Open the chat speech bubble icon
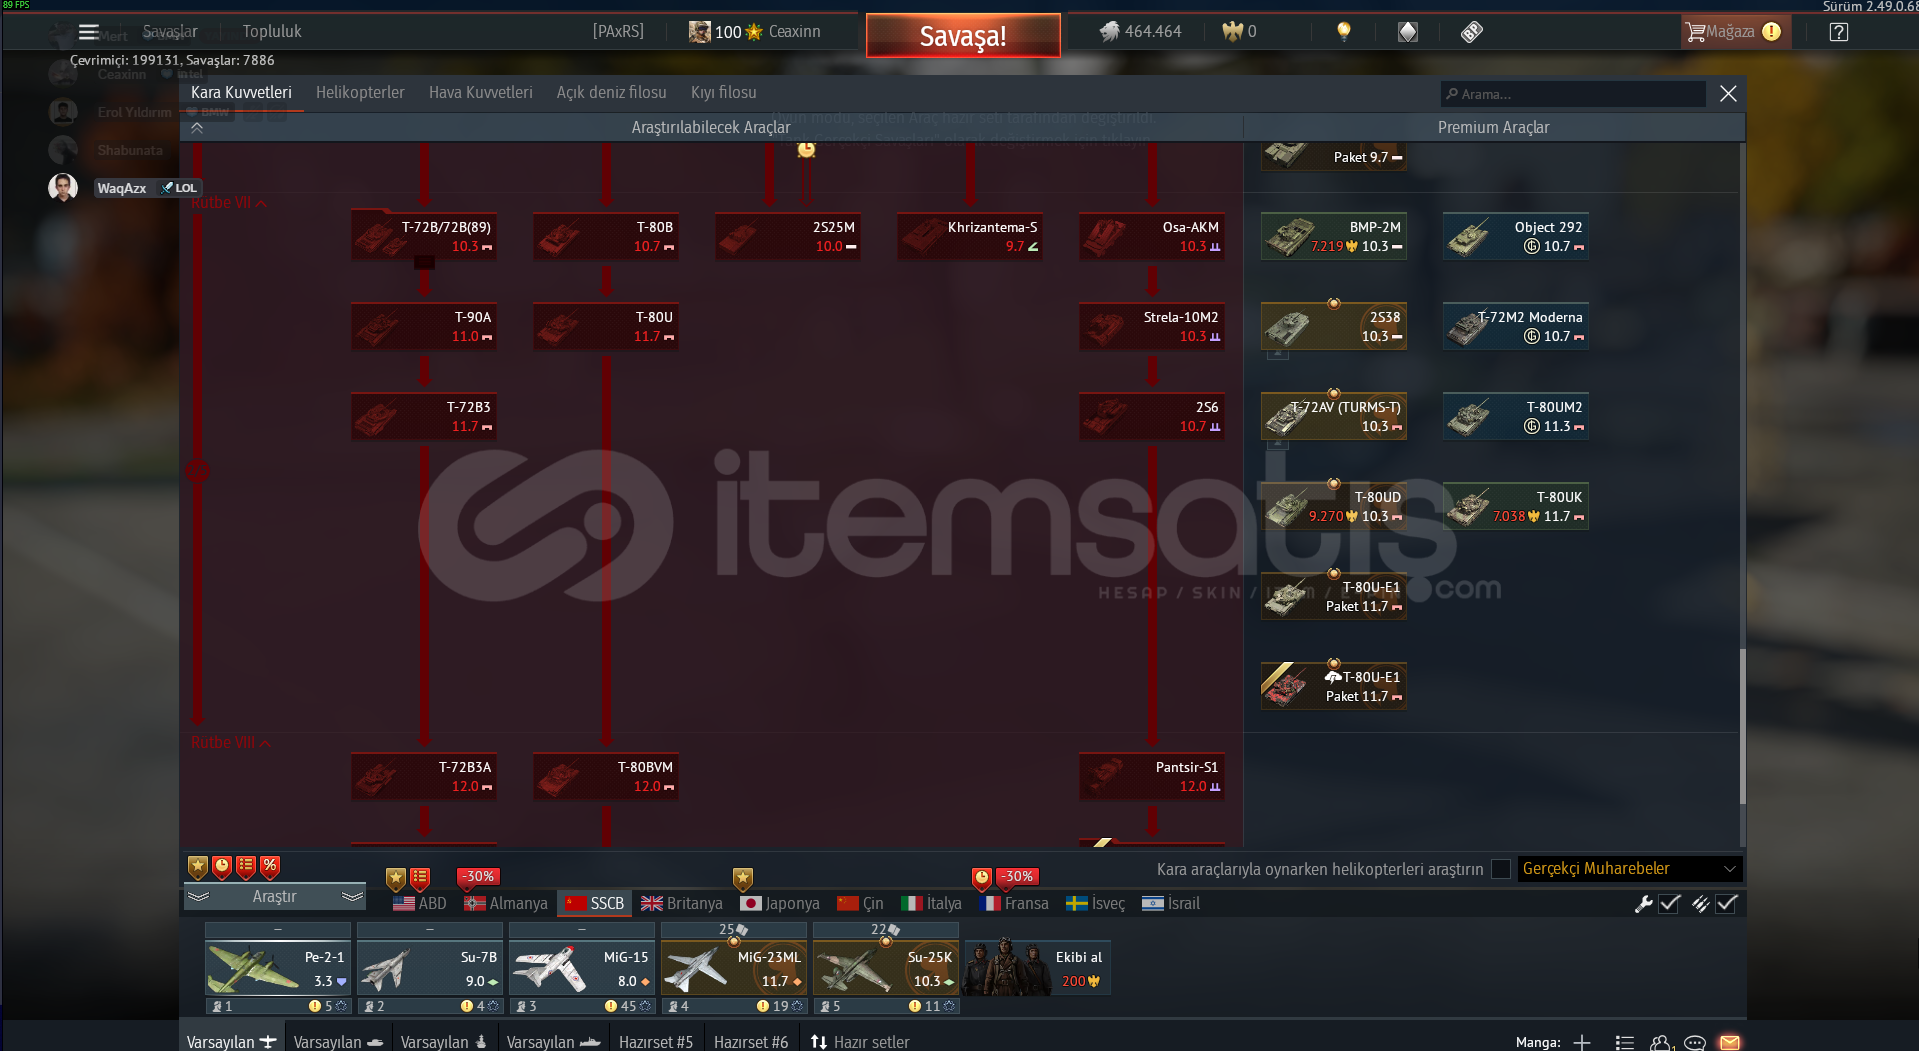Screen dimensions: 1919x1051 (x=1694, y=1042)
